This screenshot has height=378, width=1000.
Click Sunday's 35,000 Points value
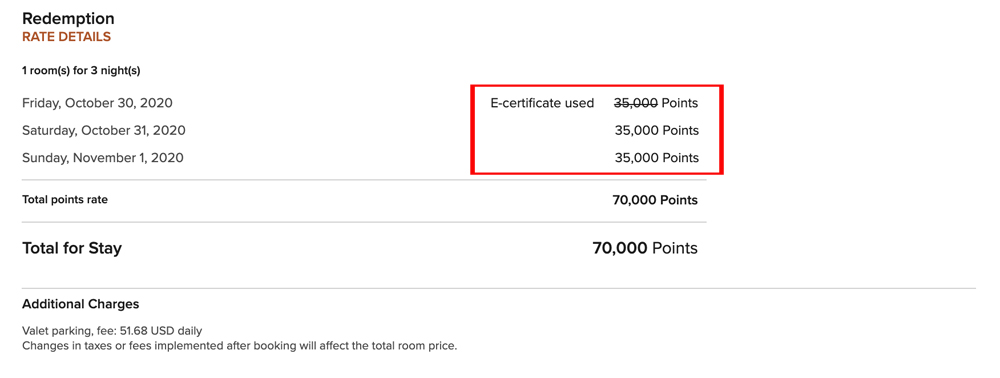(656, 157)
